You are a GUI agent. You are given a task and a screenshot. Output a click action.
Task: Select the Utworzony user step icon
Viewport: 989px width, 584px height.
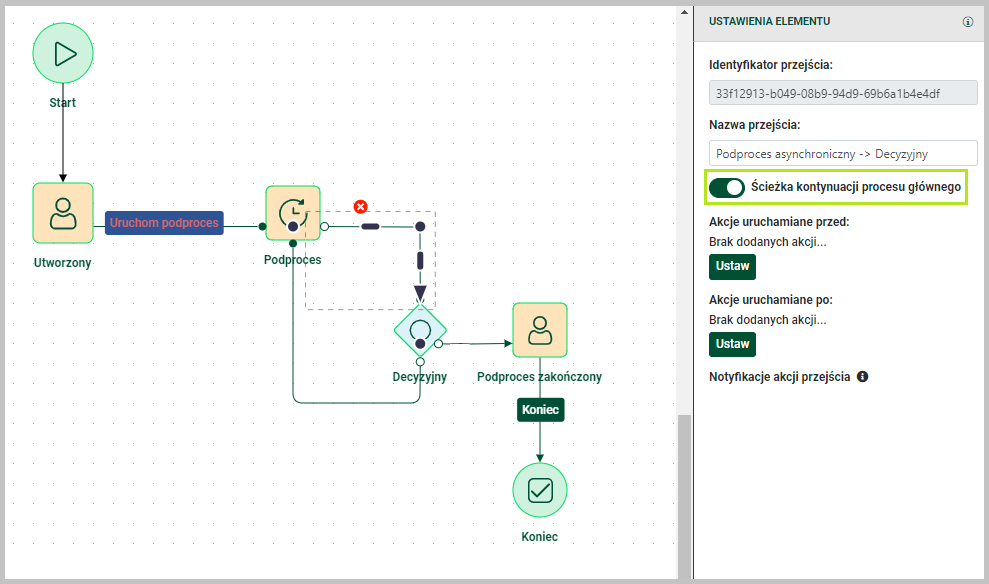click(63, 213)
